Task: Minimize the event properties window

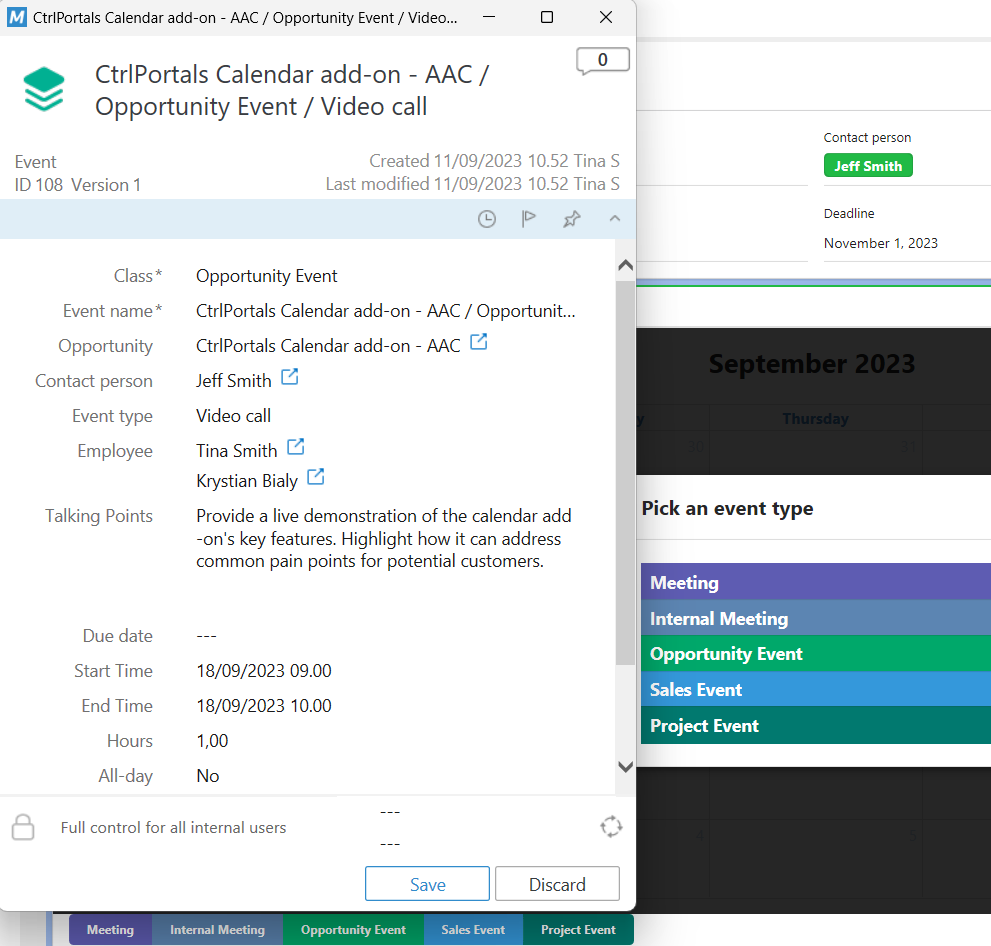Action: coord(489,17)
